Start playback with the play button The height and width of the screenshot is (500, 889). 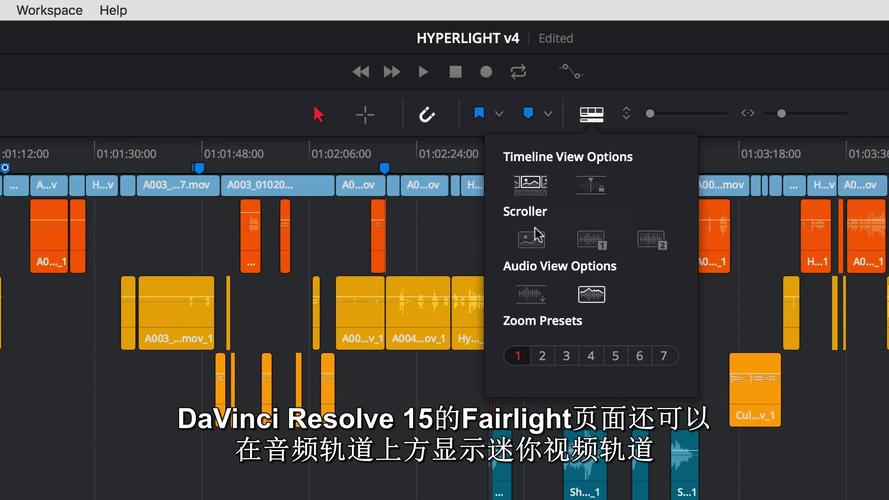tap(423, 72)
